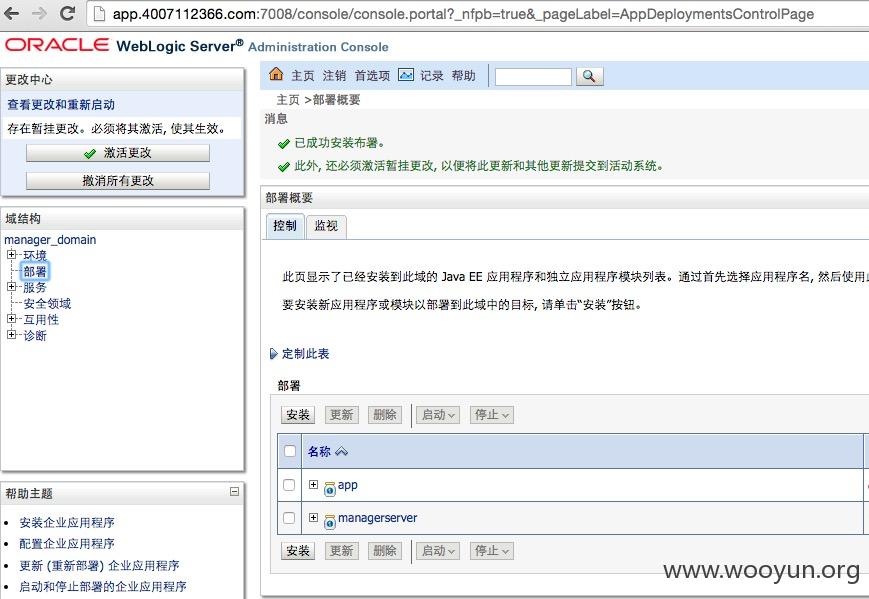The image size is (869, 599).
Task: Click the bottom 删除 button
Action: tap(385, 551)
